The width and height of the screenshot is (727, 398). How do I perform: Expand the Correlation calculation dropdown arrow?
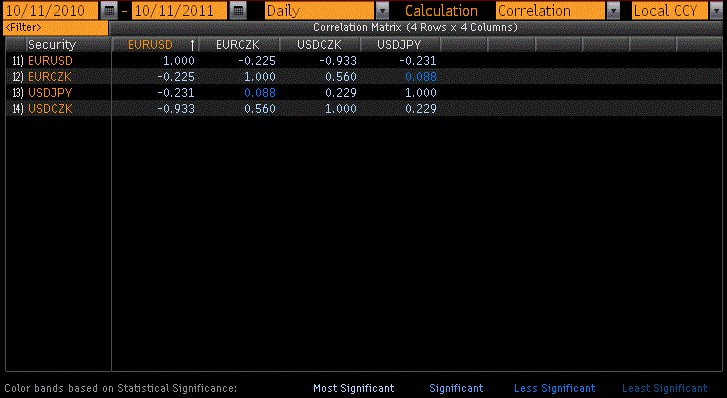pyautogui.click(x=613, y=10)
